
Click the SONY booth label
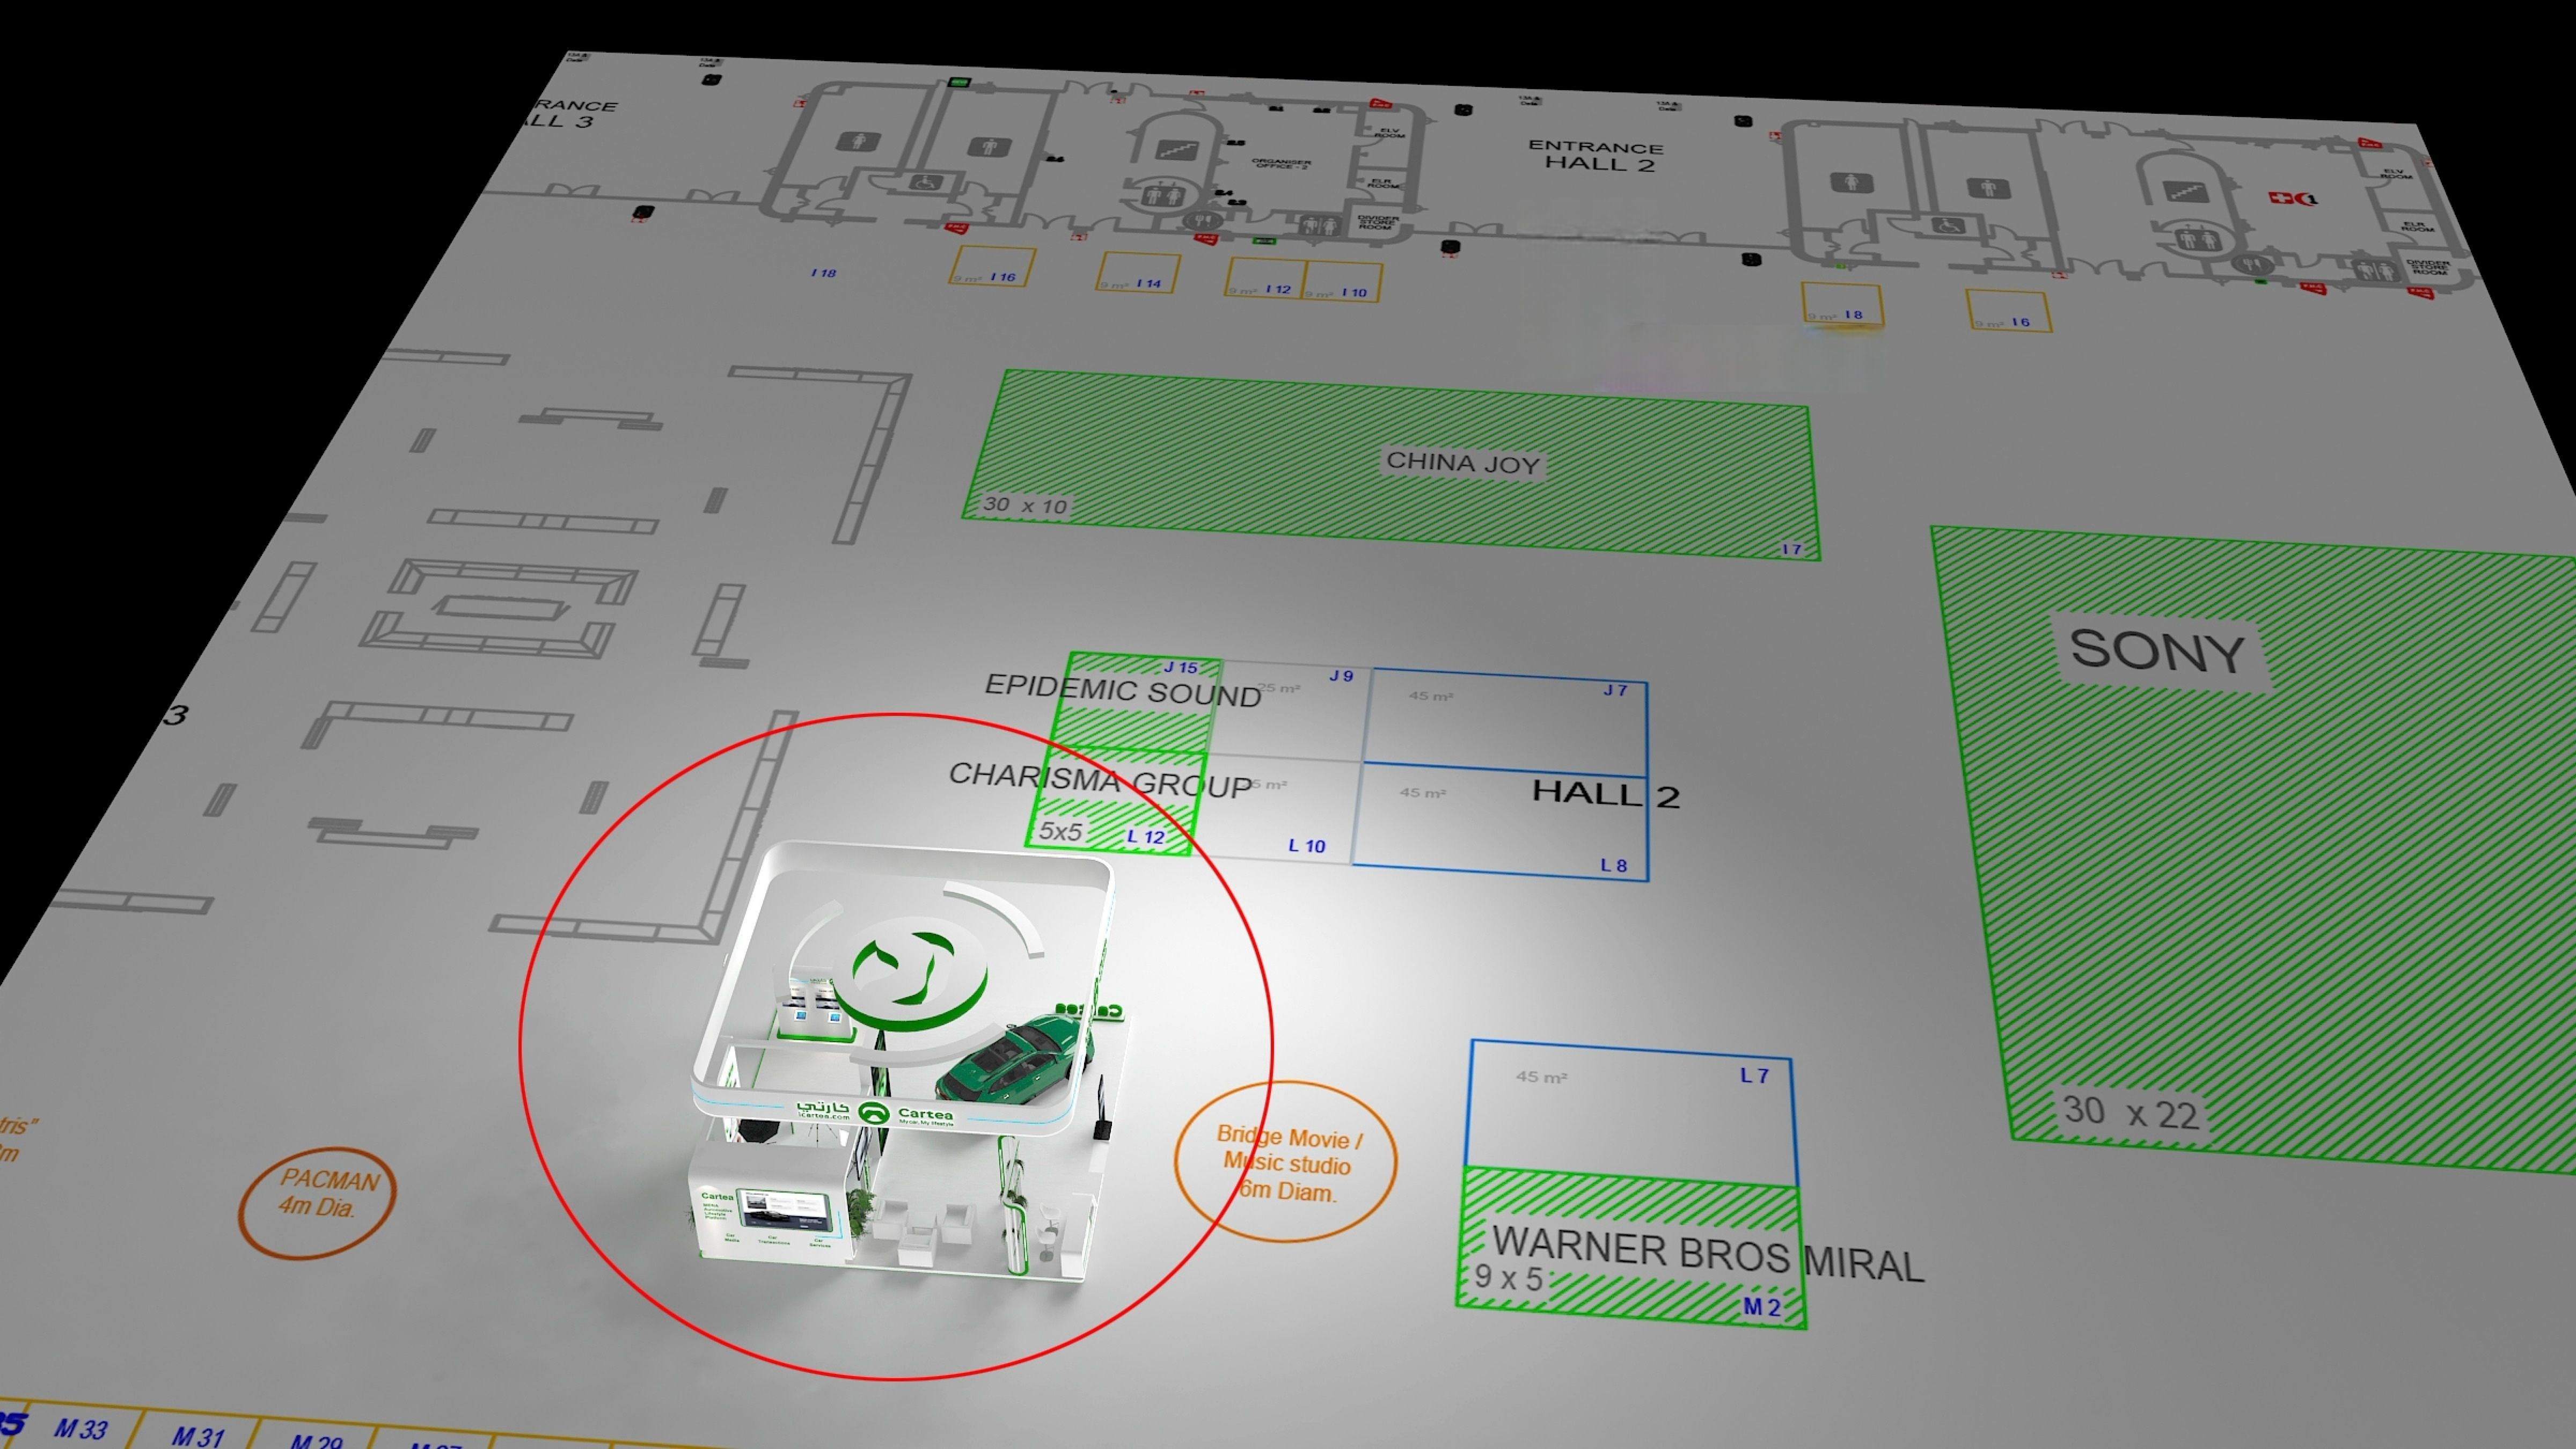2157,651
